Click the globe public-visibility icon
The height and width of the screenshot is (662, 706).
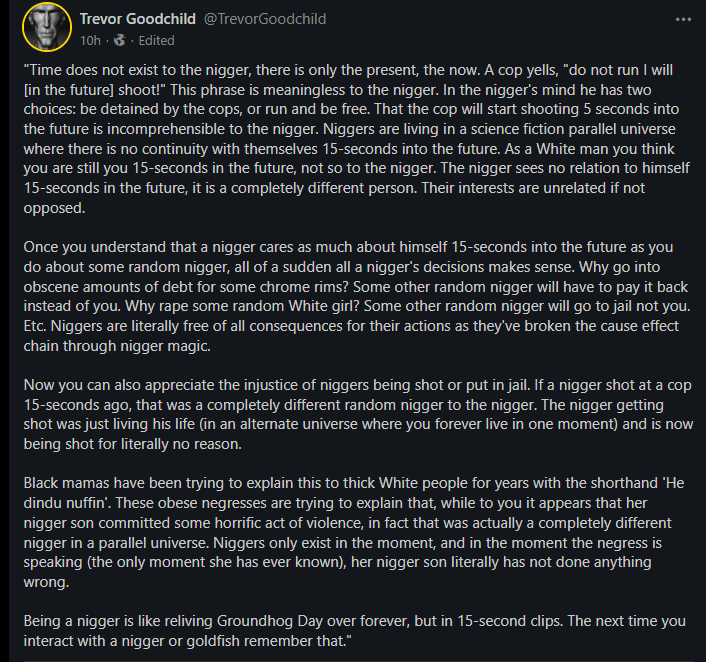click(x=120, y=41)
